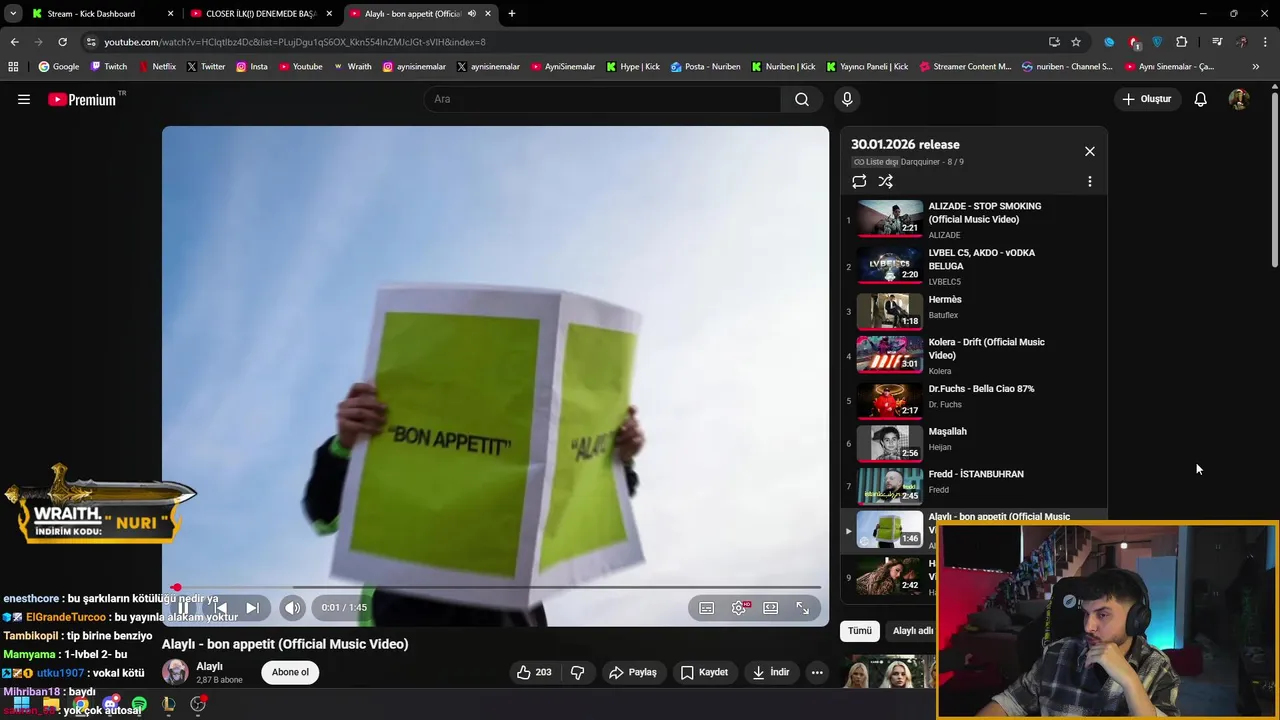Go back in browser history
This screenshot has height=720, width=1280.
14,42
